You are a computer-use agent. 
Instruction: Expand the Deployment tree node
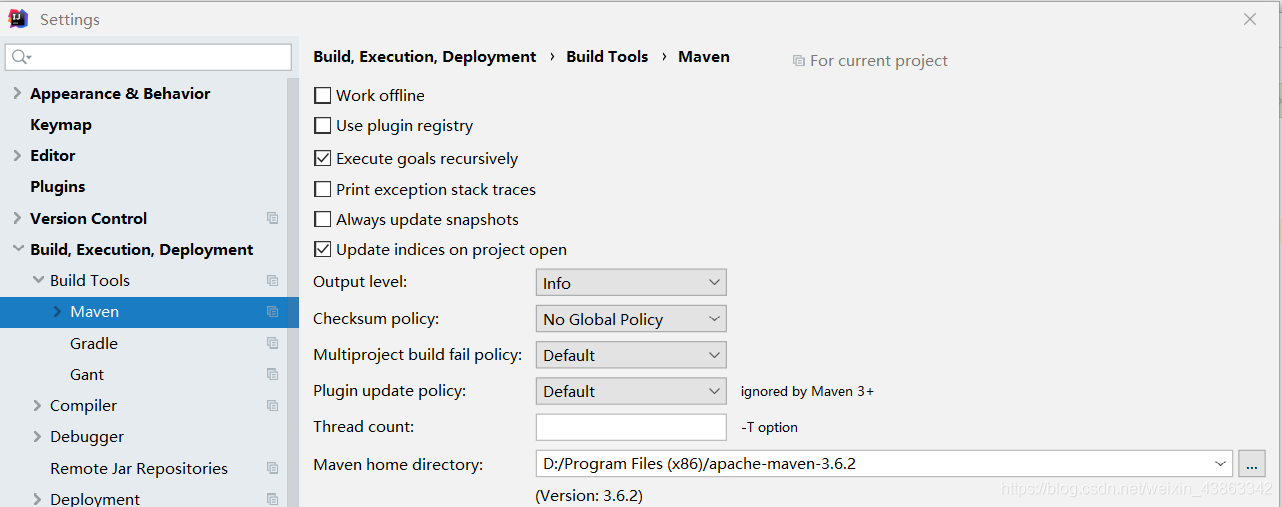[38, 499]
